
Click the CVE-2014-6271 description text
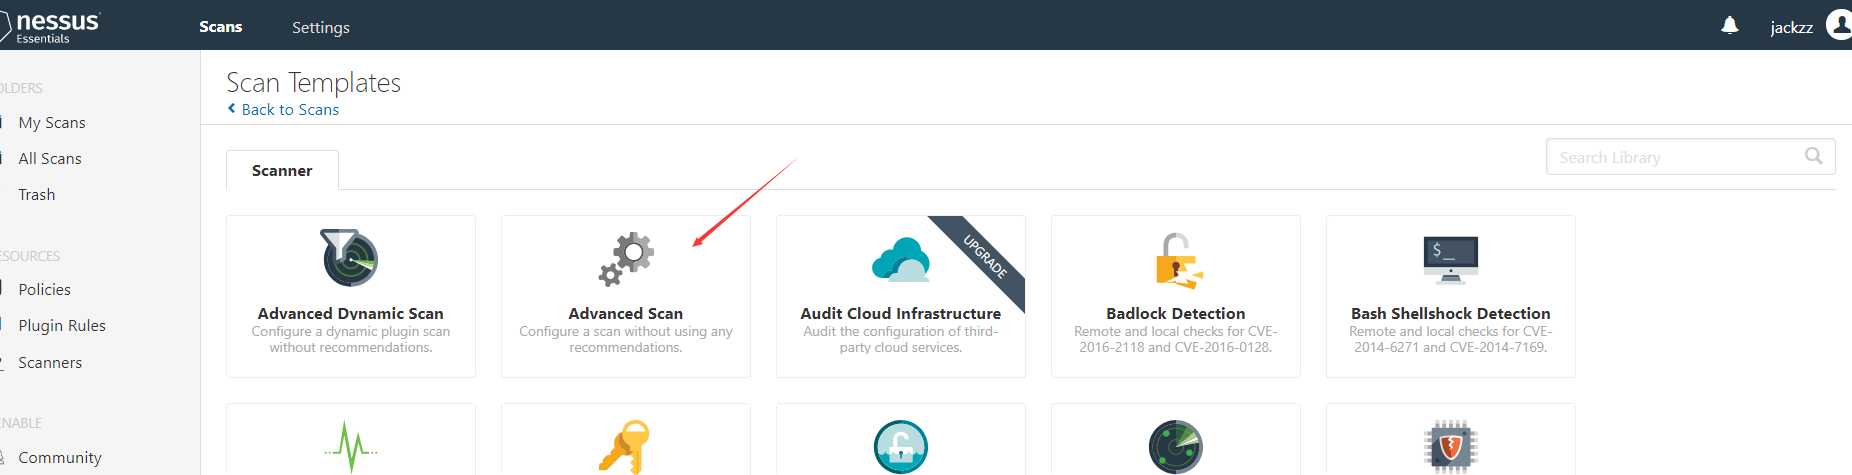(x=1451, y=339)
